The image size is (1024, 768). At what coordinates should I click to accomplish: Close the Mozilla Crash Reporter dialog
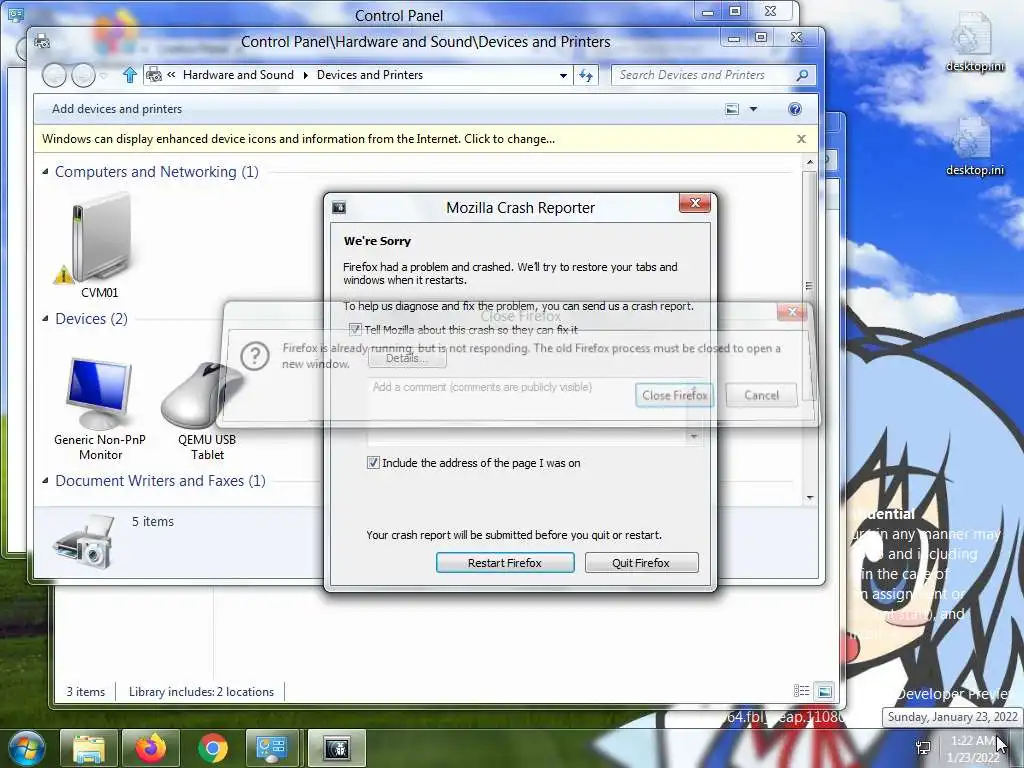coord(695,203)
